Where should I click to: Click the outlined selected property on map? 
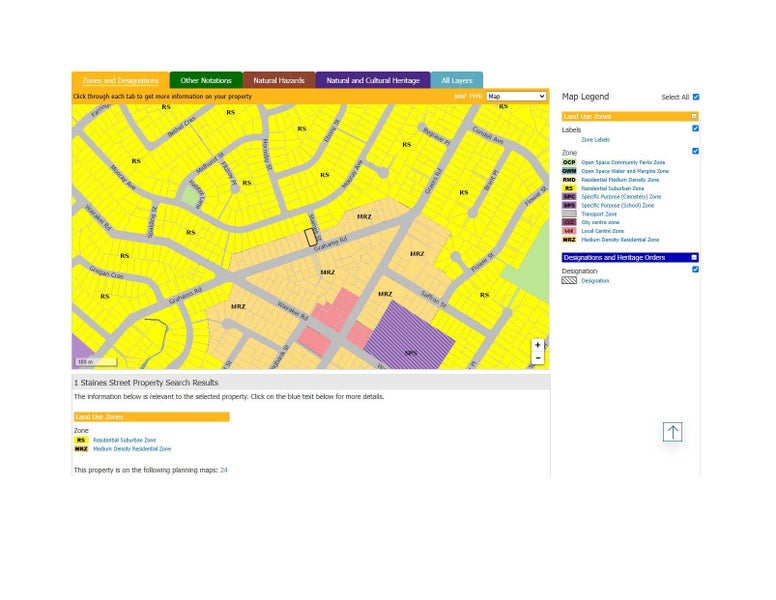click(310, 237)
